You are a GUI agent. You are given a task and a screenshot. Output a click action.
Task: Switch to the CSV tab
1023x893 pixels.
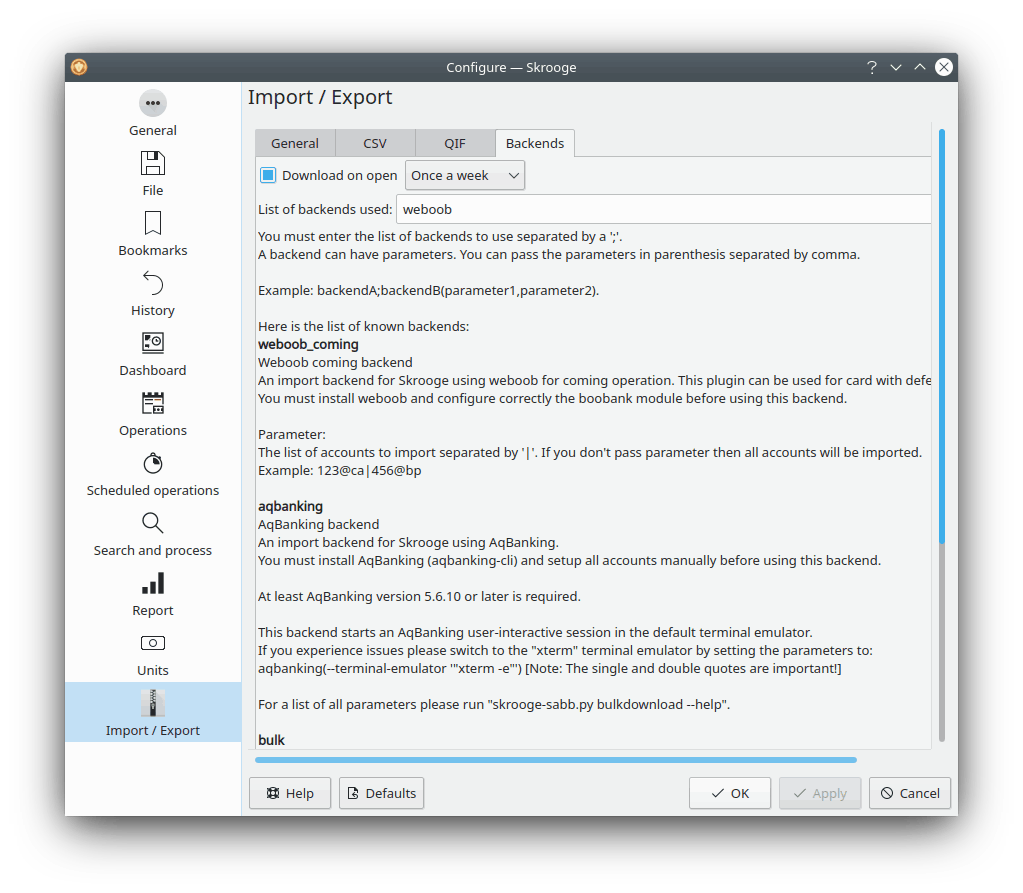(x=375, y=144)
